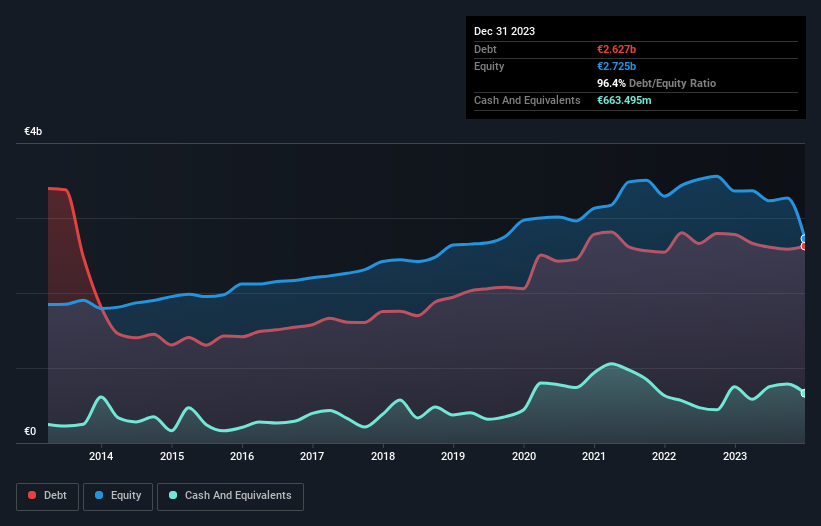Select the red Debt endpoint marker
Viewport: 821px width, 526px height.
[x=804, y=246]
